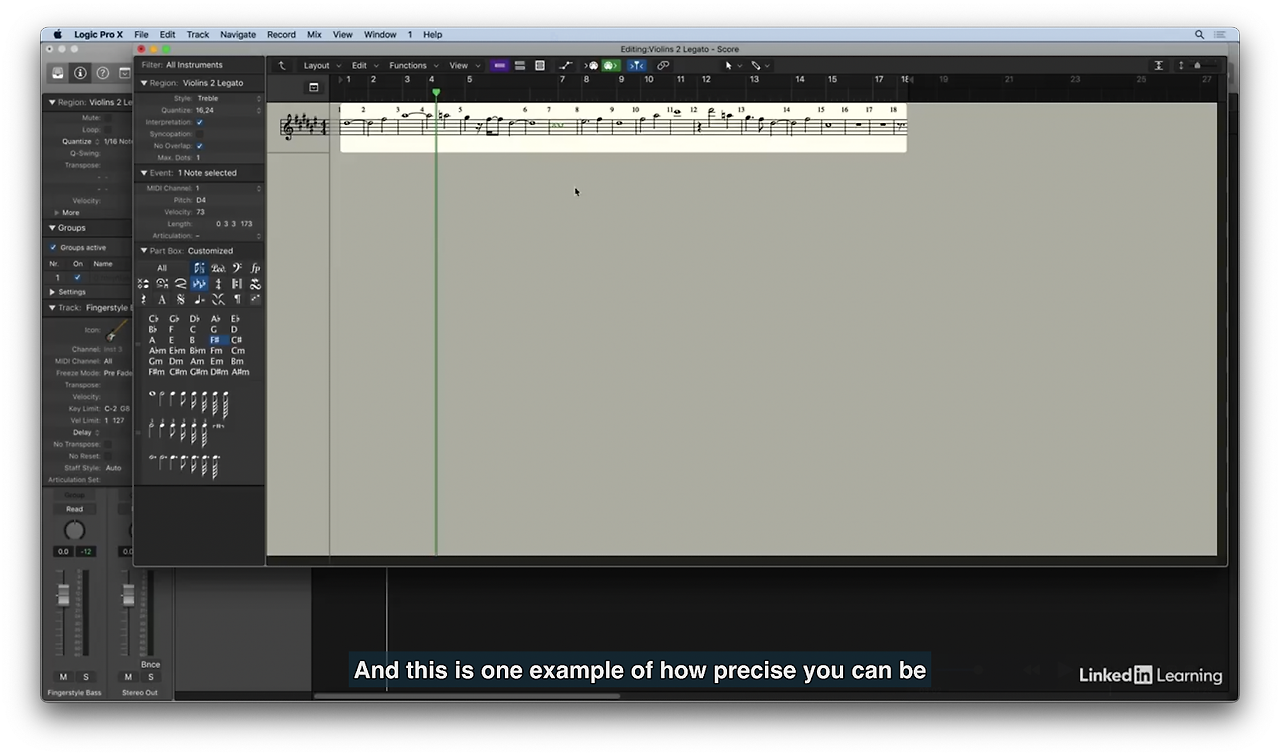Select the dynamics fp group in Part Box
The height and width of the screenshot is (756, 1280).
[x=255, y=268]
